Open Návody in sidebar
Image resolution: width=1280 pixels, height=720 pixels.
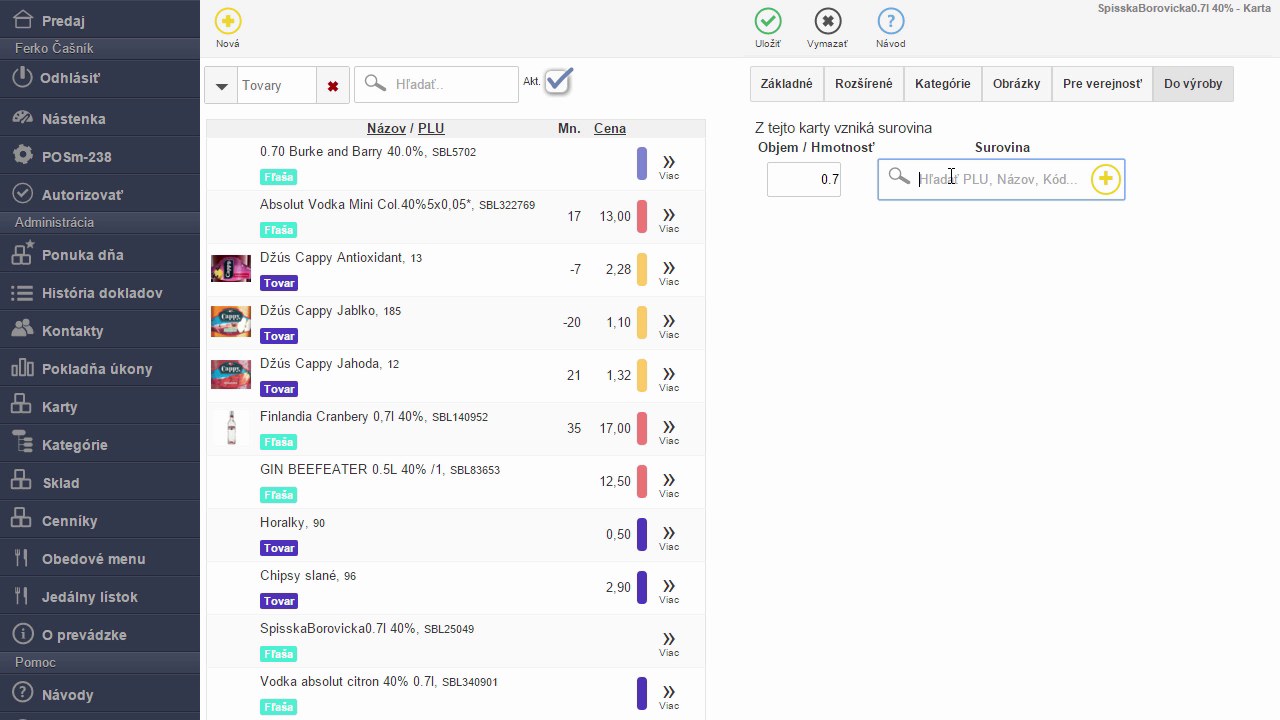[x=100, y=694]
